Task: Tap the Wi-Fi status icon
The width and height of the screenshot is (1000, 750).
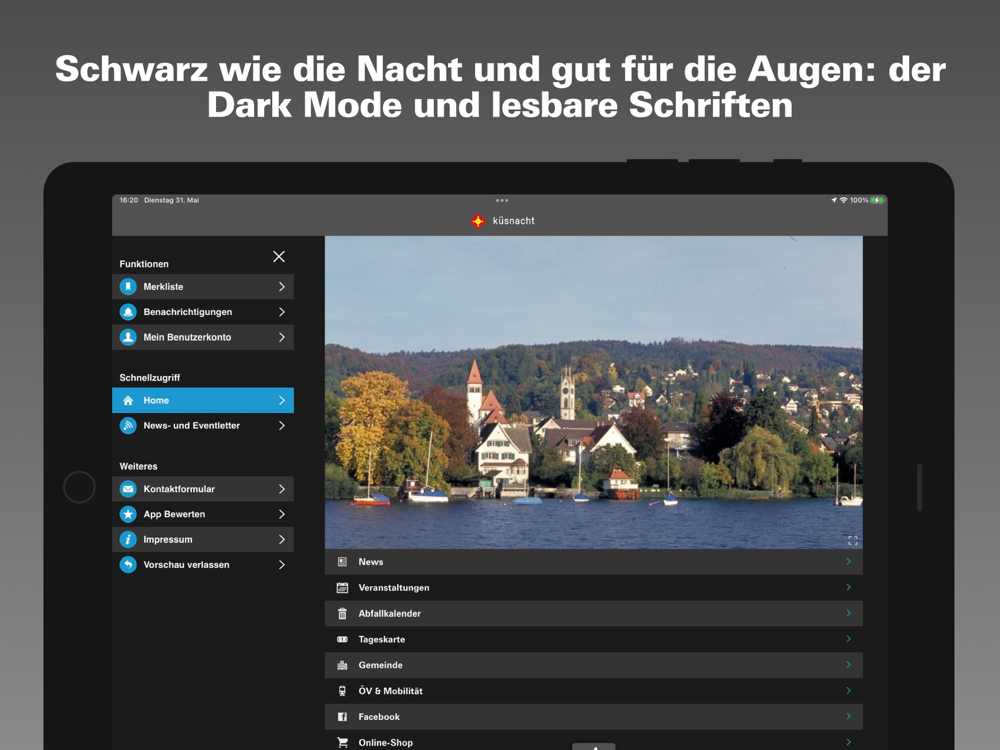Action: coord(844,200)
